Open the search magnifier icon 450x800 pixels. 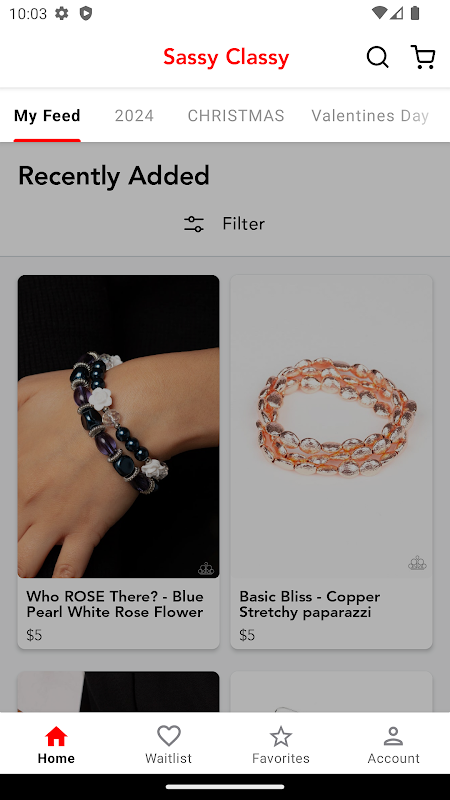tap(378, 57)
